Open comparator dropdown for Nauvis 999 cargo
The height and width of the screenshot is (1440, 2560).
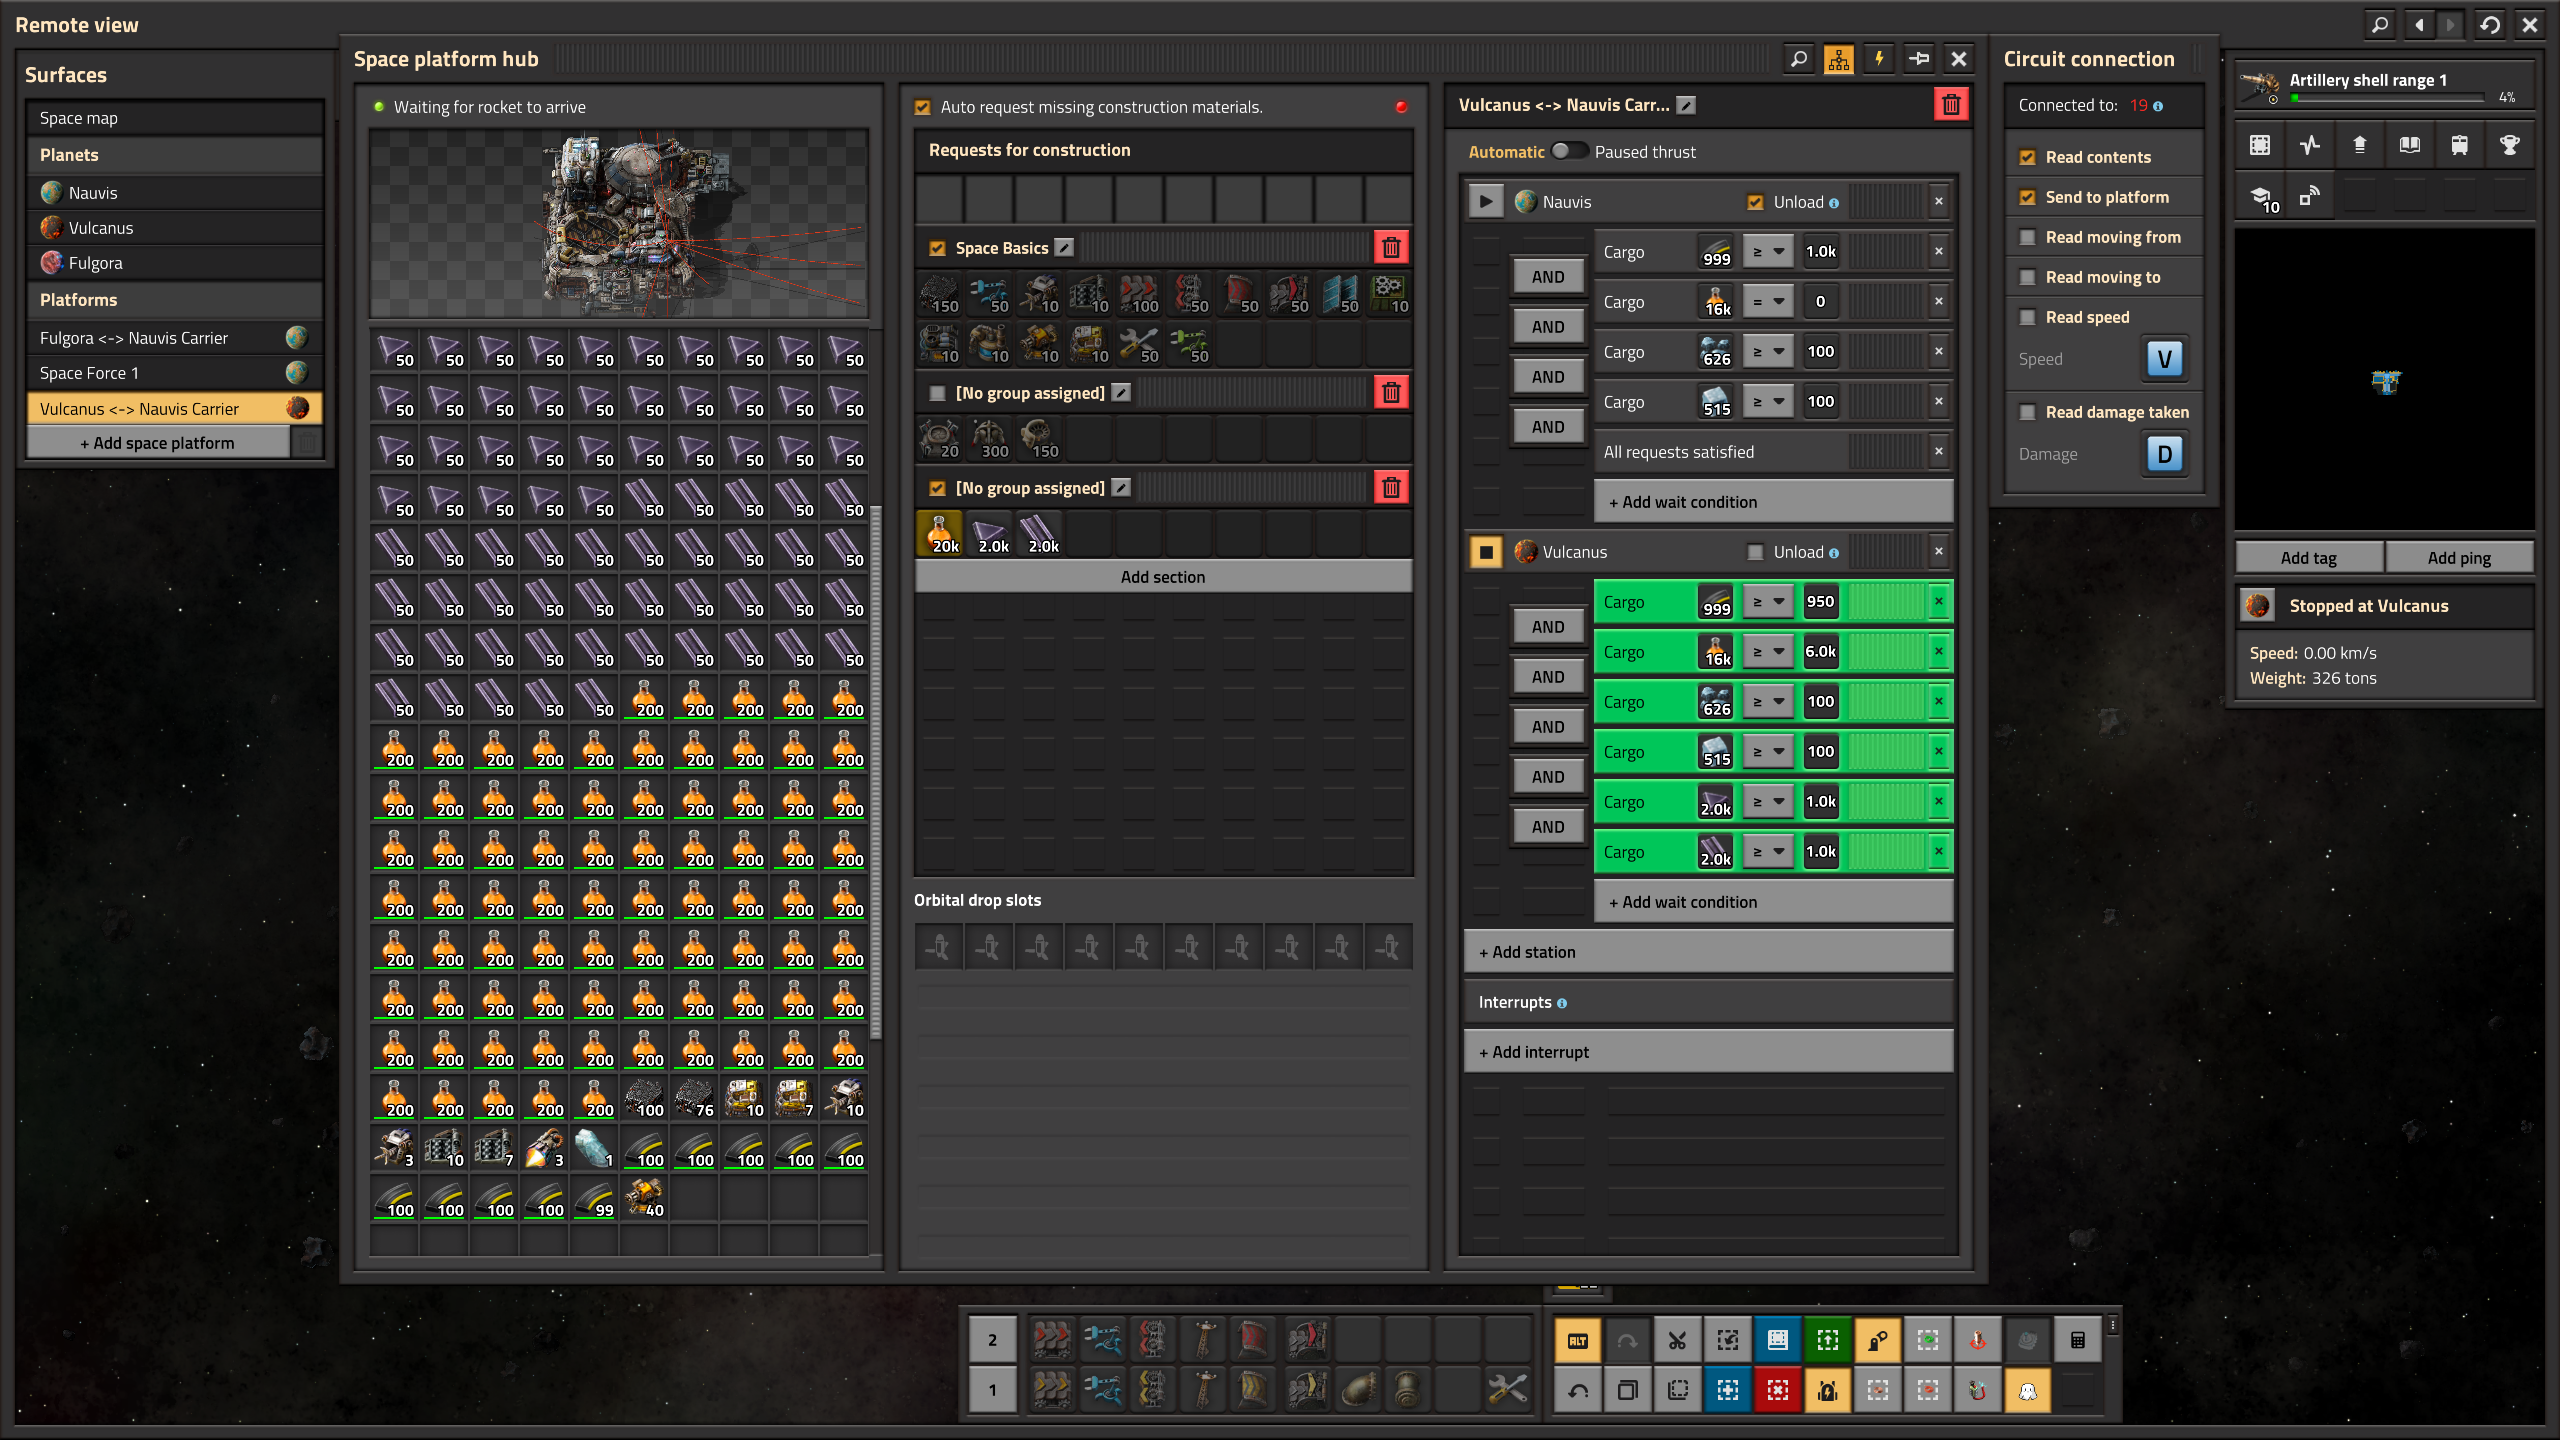1768,251
